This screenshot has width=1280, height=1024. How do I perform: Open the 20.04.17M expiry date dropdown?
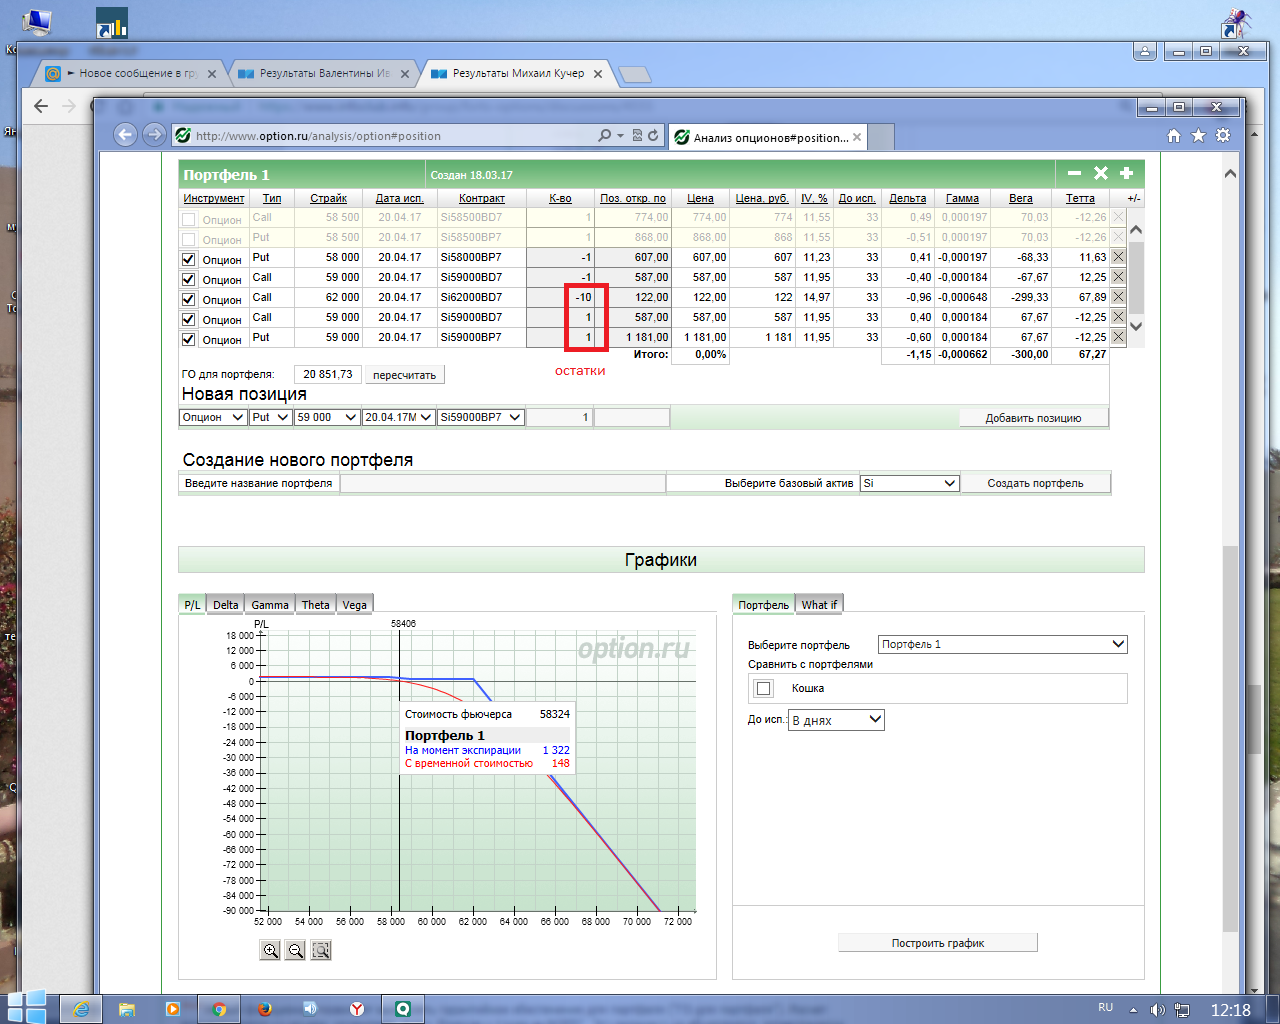click(398, 417)
